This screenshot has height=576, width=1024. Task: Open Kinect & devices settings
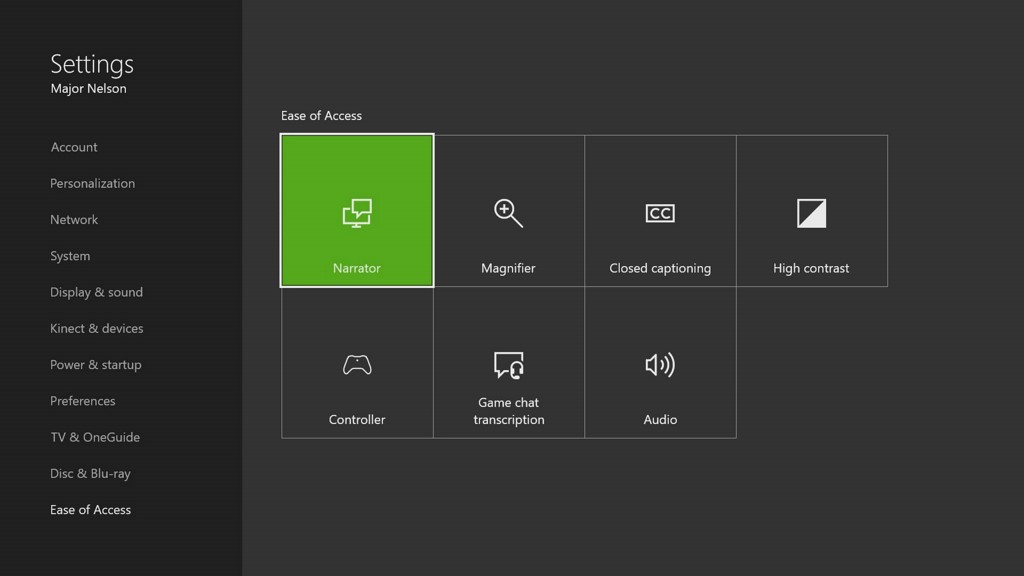97,328
